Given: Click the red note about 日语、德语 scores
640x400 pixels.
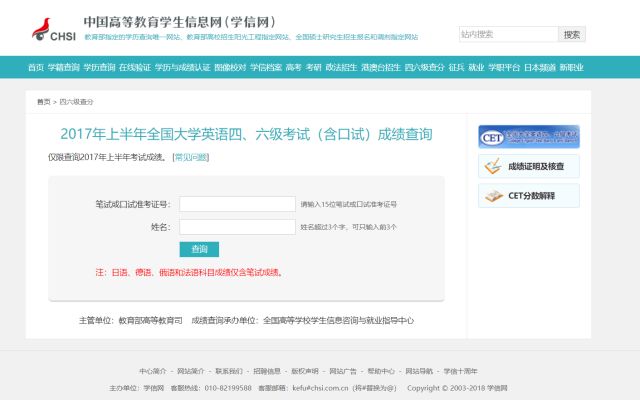Looking at the screenshot, I should point(190,272).
